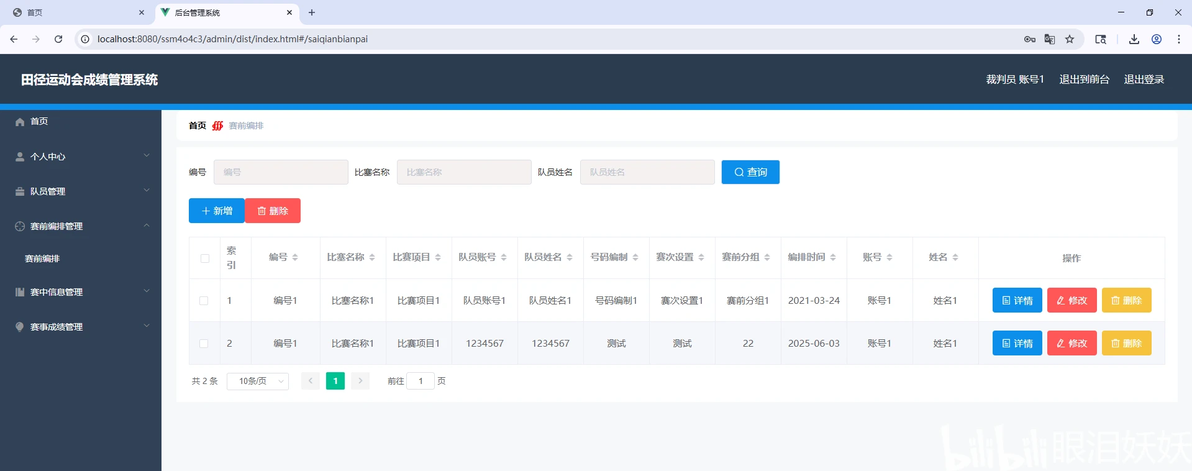Click the translate page icon in address bar
The image size is (1192, 471).
coord(1049,39)
